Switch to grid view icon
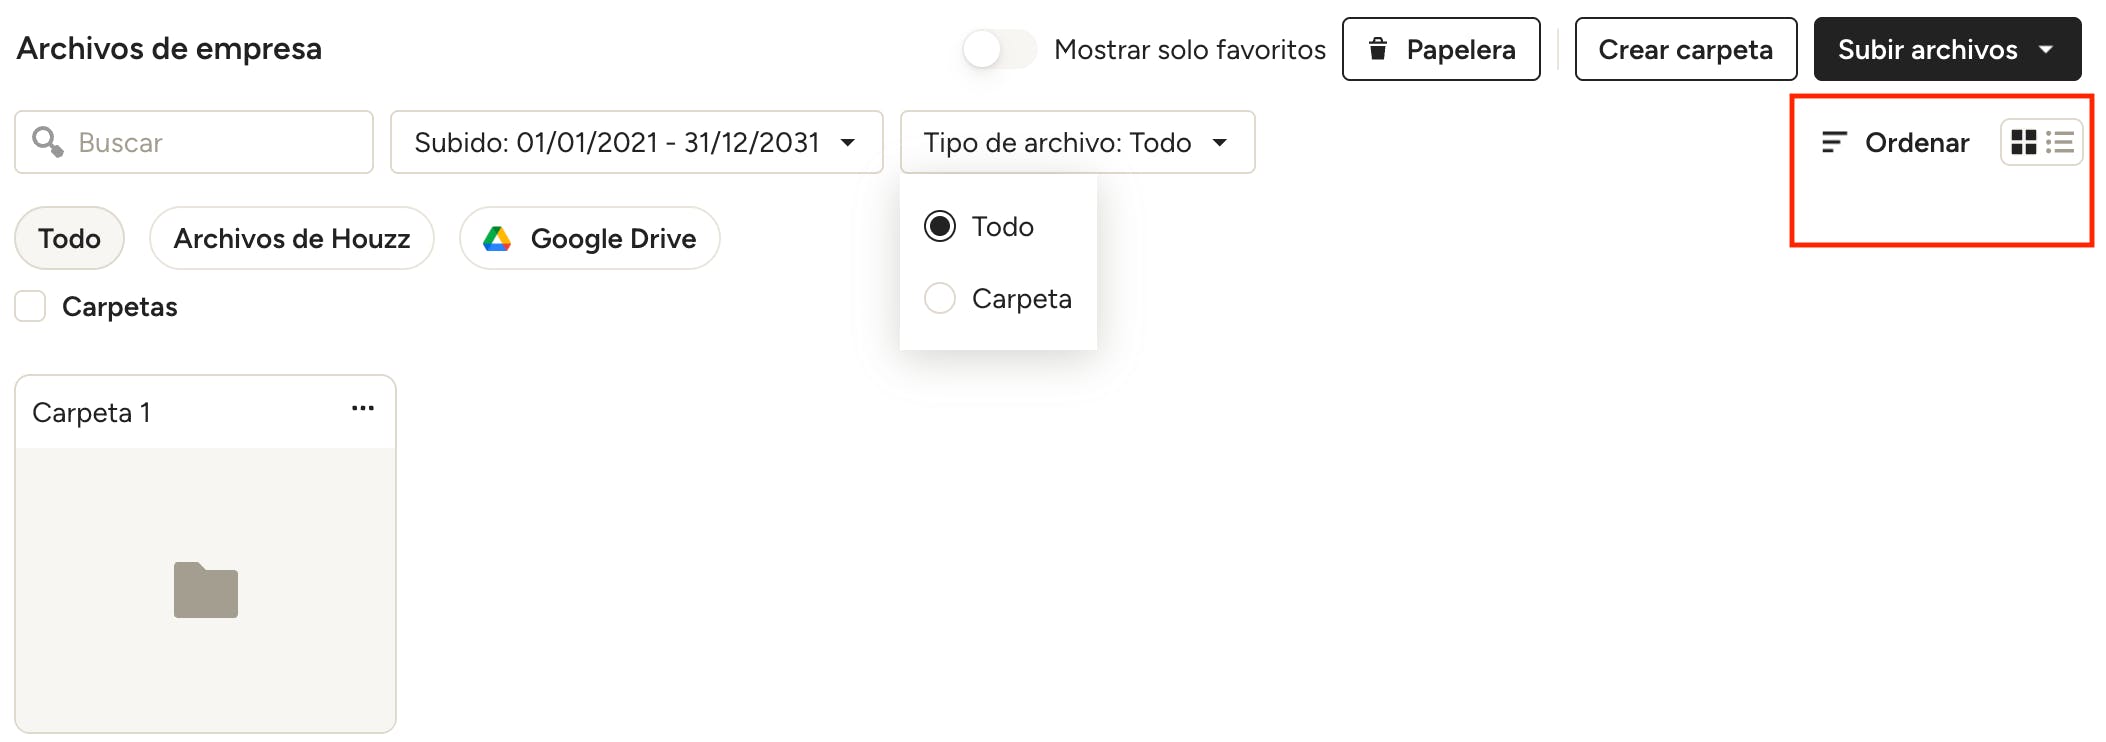2106x742 pixels. coord(2023,142)
